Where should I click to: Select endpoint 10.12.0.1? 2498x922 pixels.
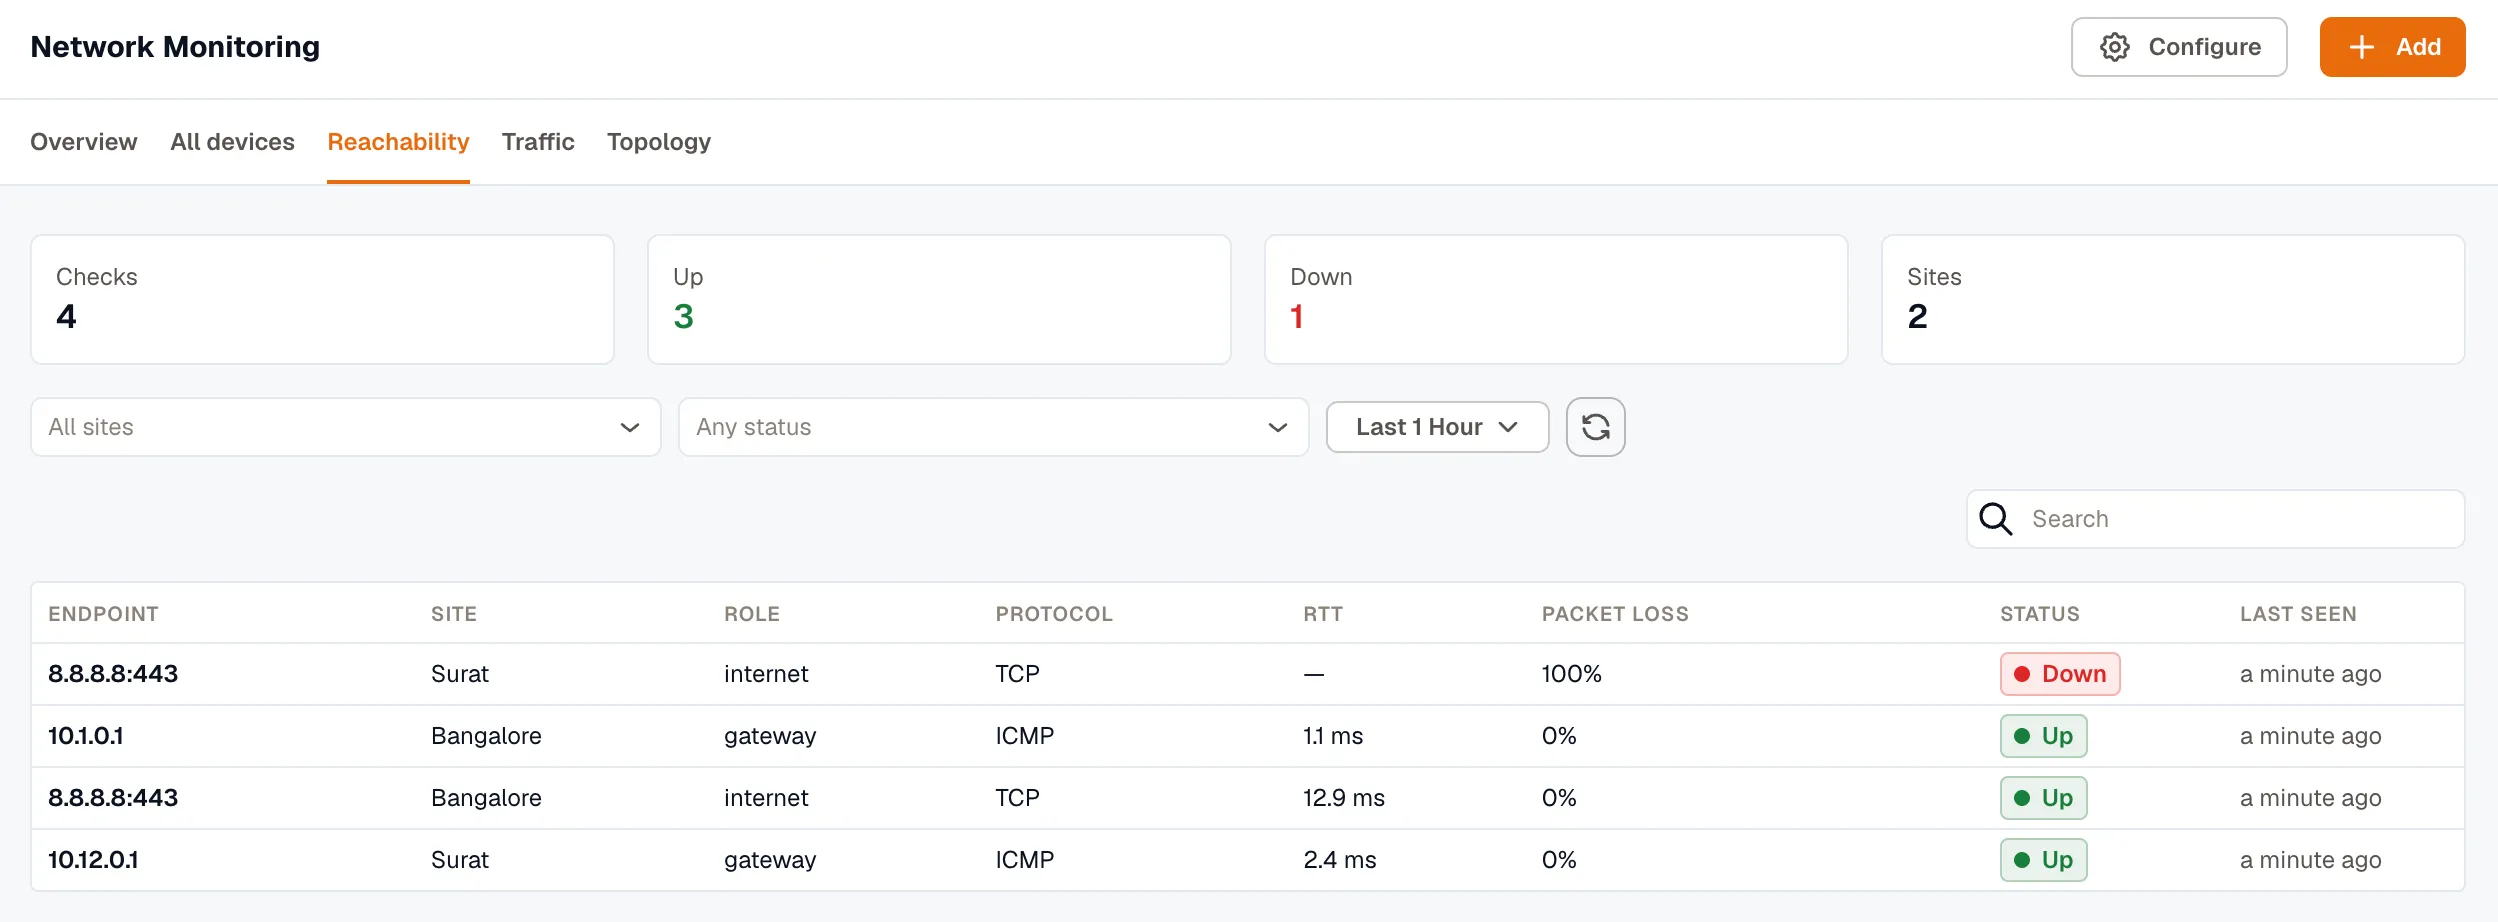point(93,860)
